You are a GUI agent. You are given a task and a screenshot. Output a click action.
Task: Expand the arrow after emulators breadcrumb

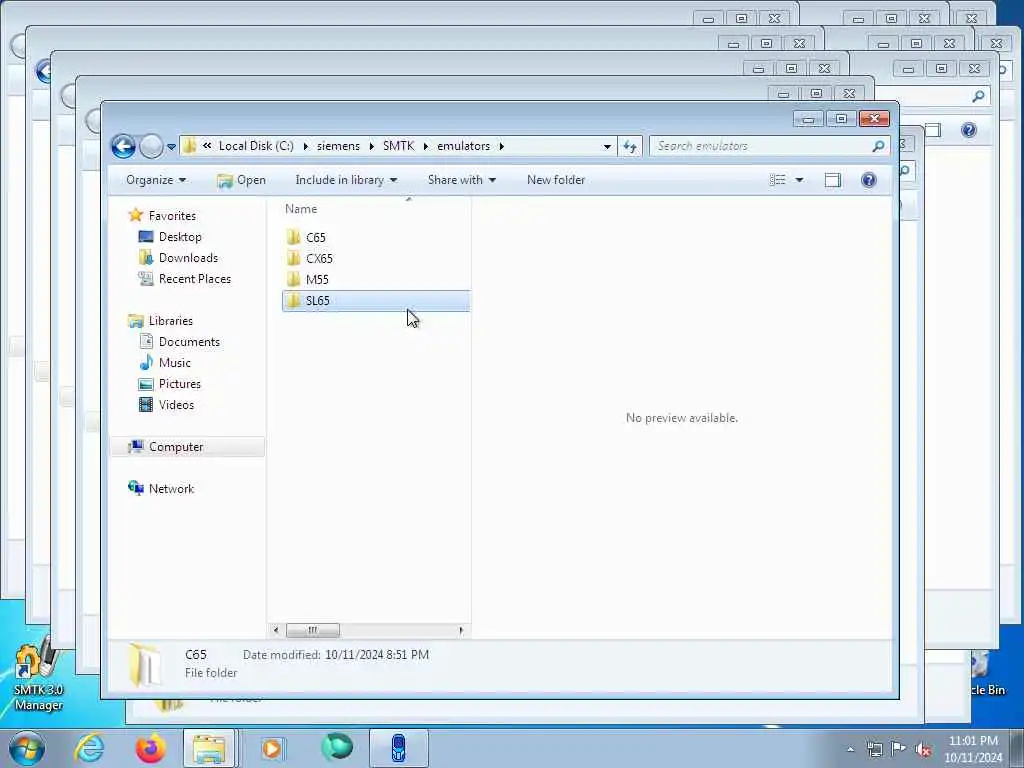pyautogui.click(x=502, y=146)
